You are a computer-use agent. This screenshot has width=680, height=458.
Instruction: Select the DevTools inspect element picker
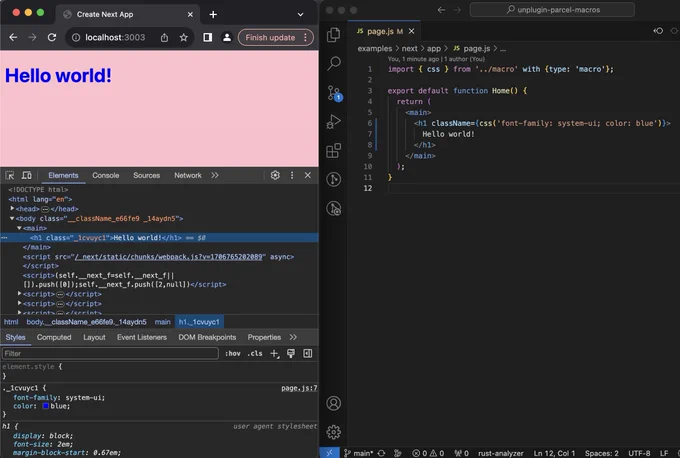tap(10, 175)
